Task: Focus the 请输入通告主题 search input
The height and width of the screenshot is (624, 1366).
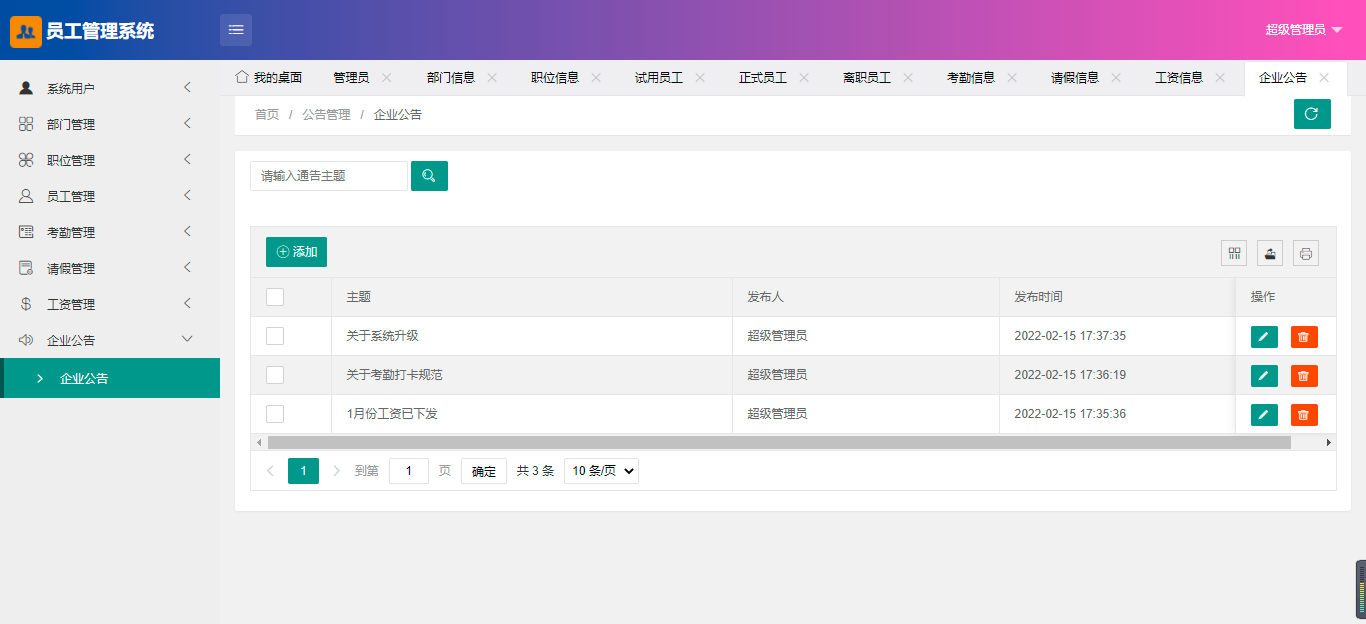Action: tap(329, 176)
